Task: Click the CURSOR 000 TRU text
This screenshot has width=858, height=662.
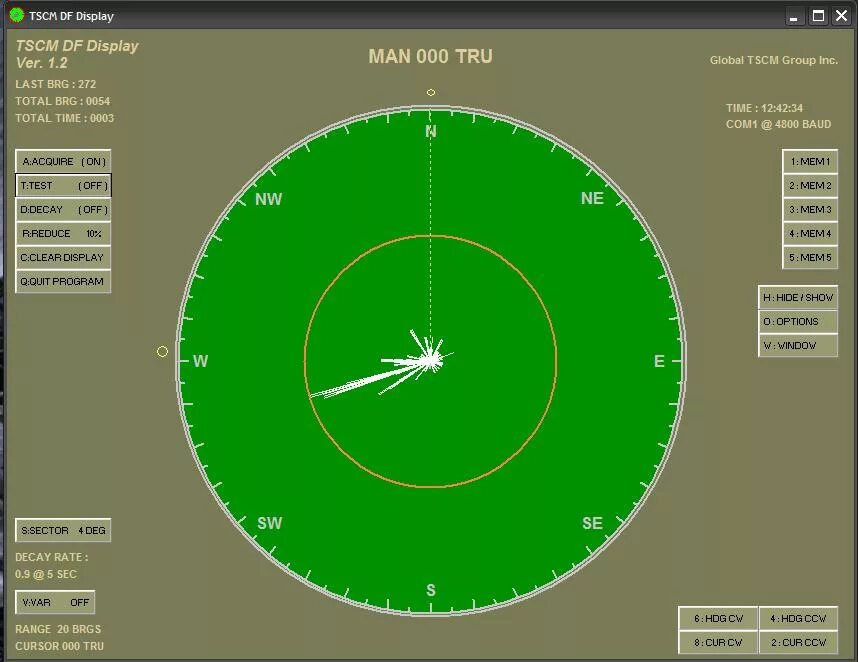Action: coord(59,646)
